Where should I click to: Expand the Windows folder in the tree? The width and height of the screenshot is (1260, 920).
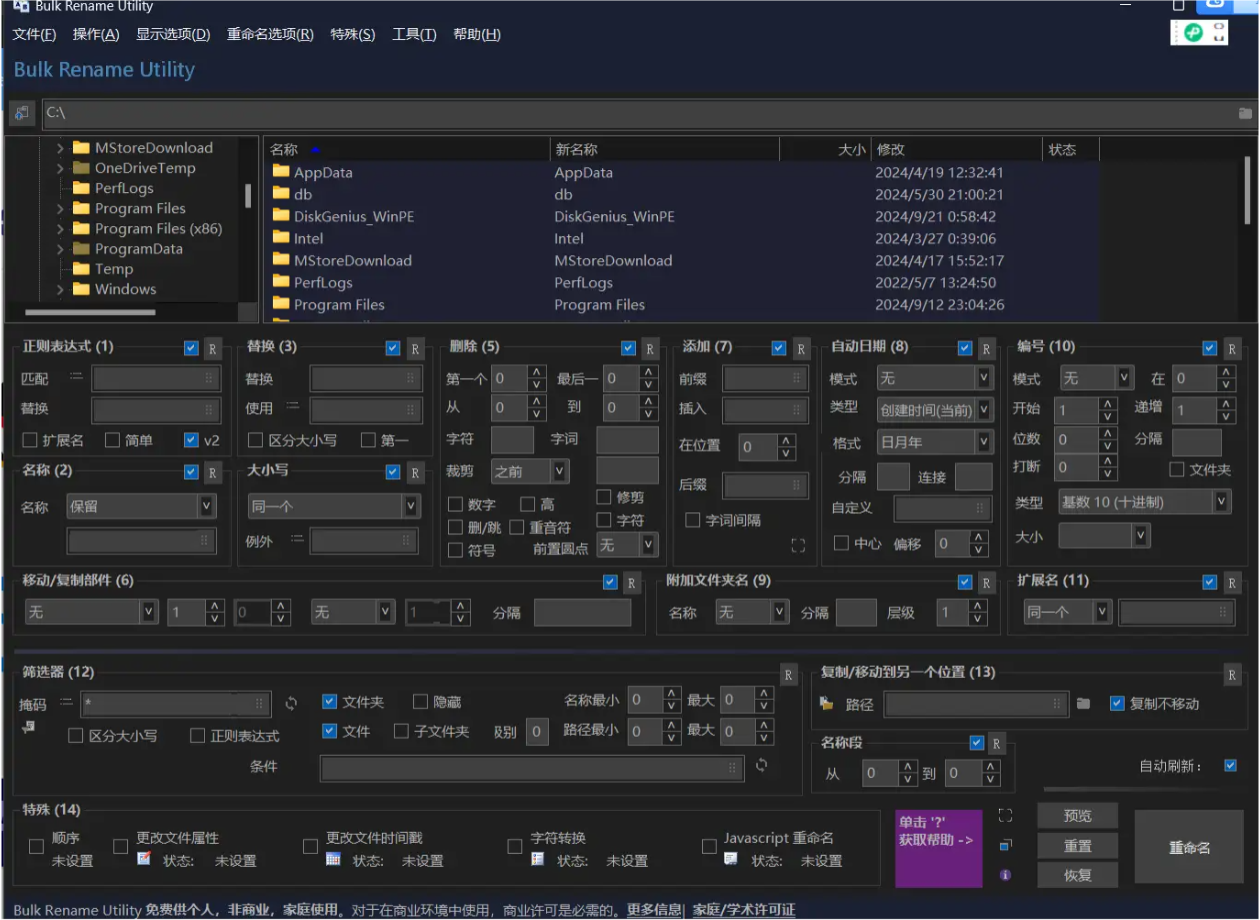pyautogui.click(x=60, y=290)
